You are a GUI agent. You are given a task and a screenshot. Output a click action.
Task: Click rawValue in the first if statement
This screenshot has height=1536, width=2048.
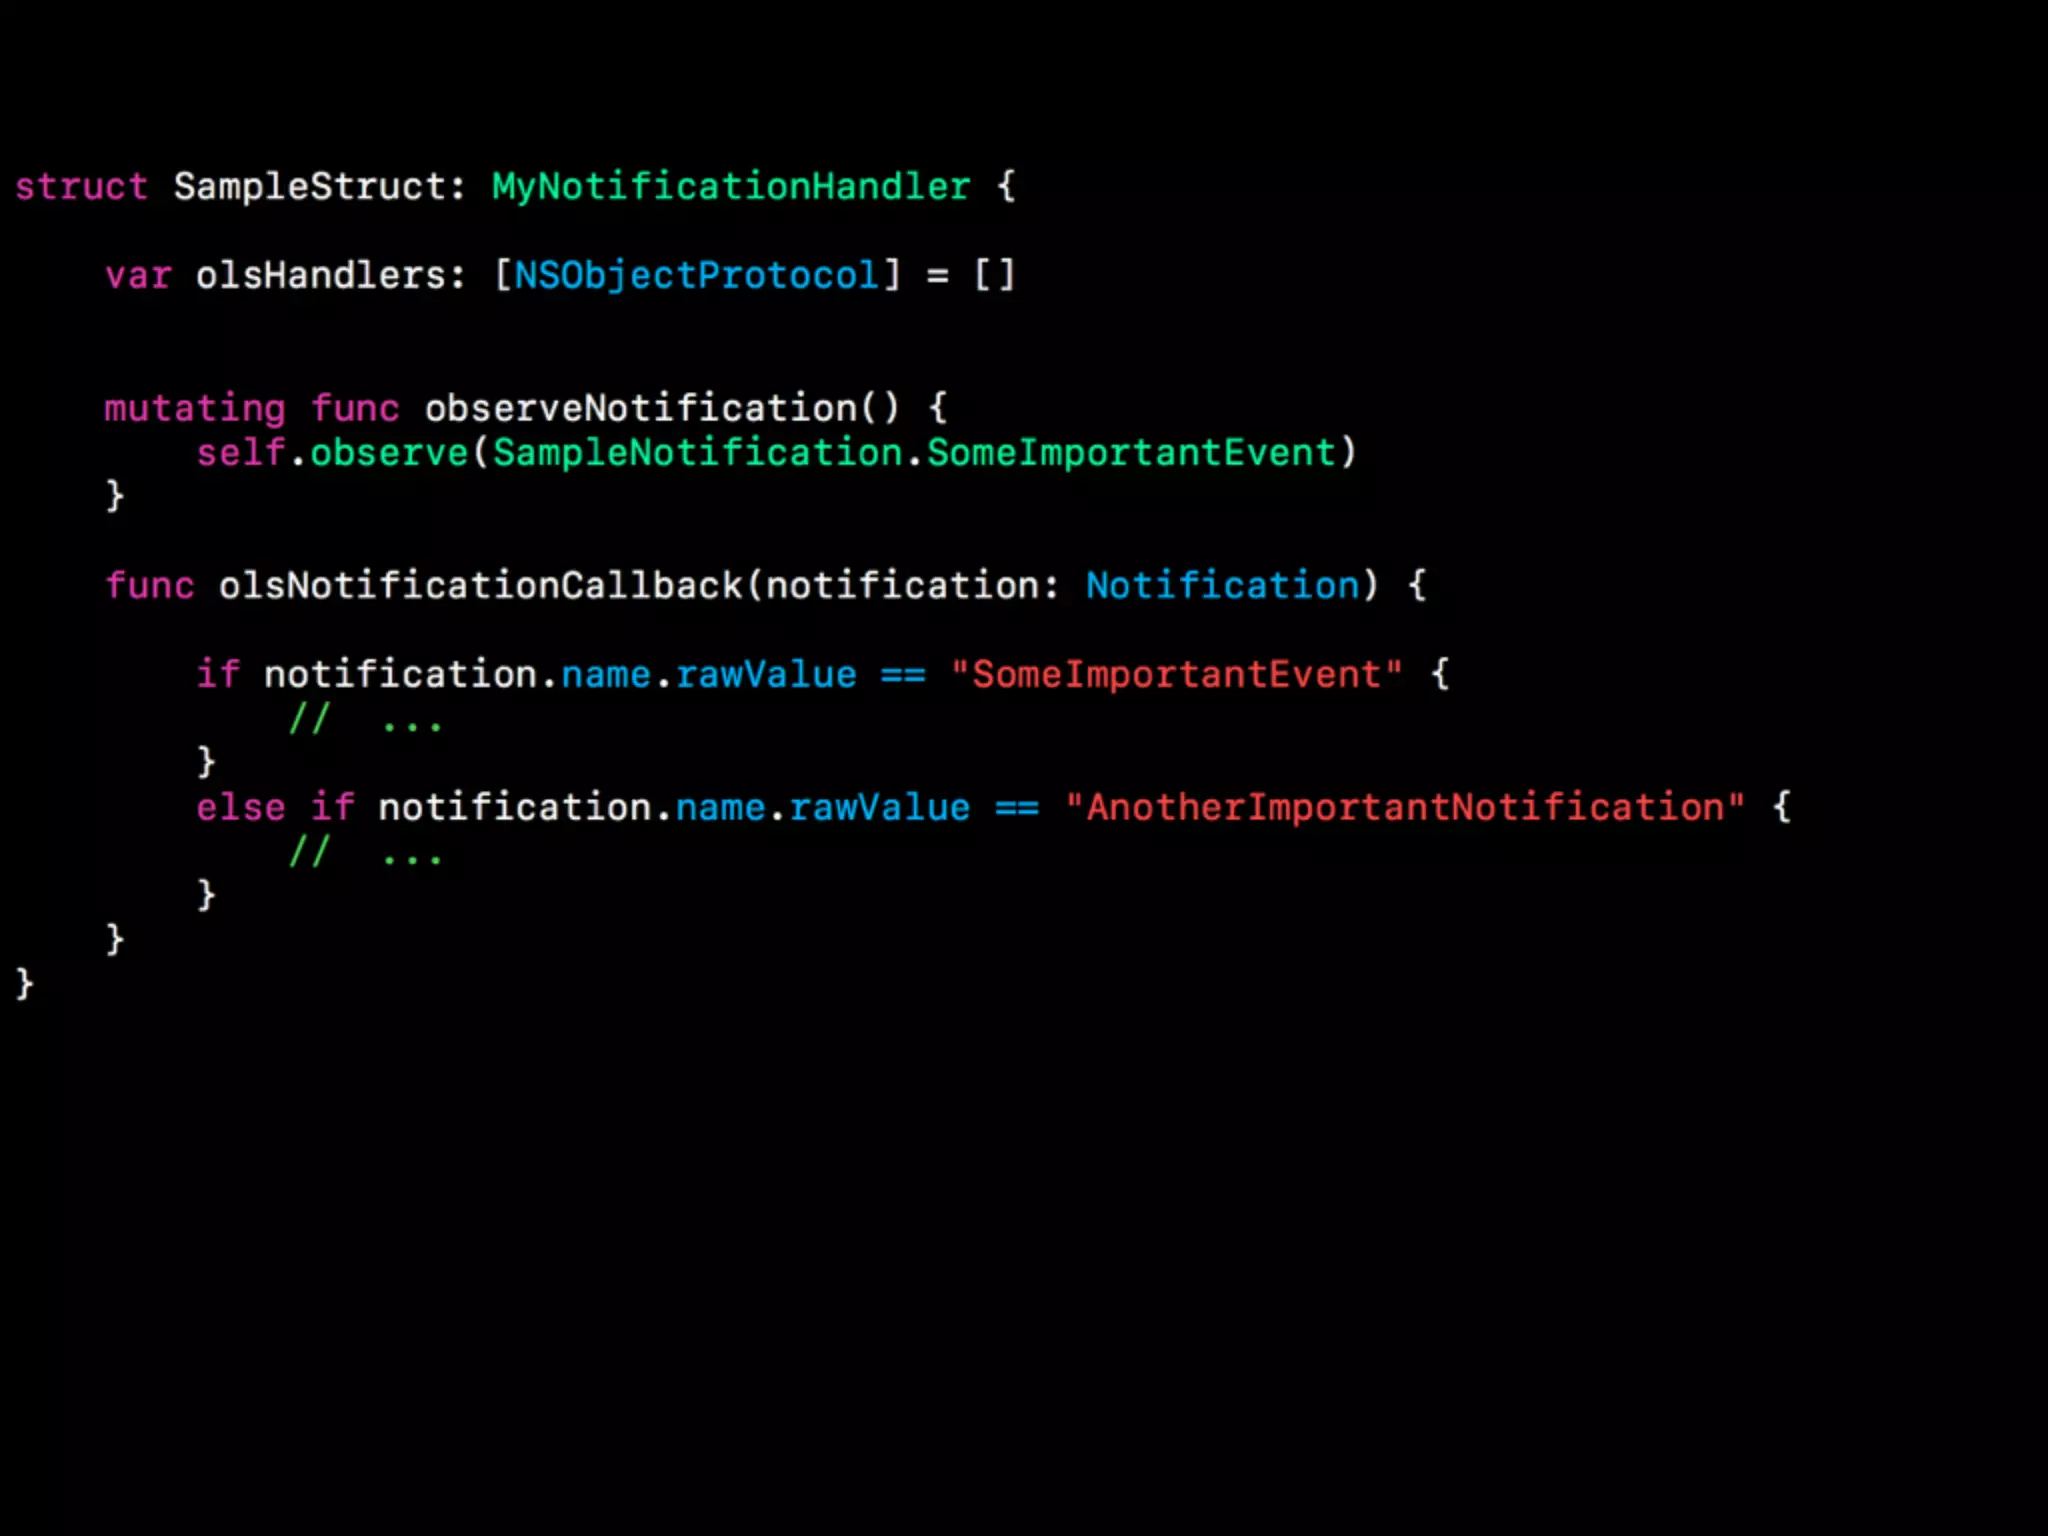[766, 675]
